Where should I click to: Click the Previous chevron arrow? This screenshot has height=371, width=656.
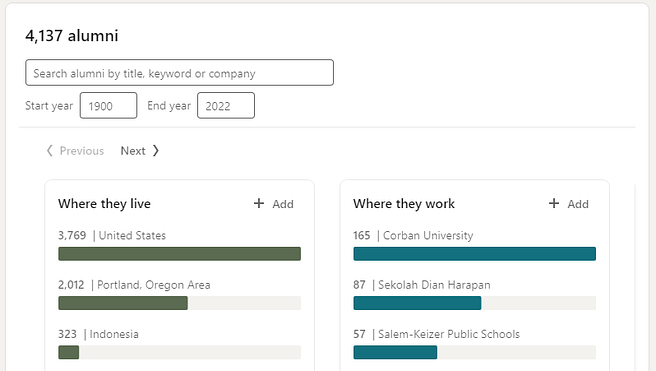49,151
